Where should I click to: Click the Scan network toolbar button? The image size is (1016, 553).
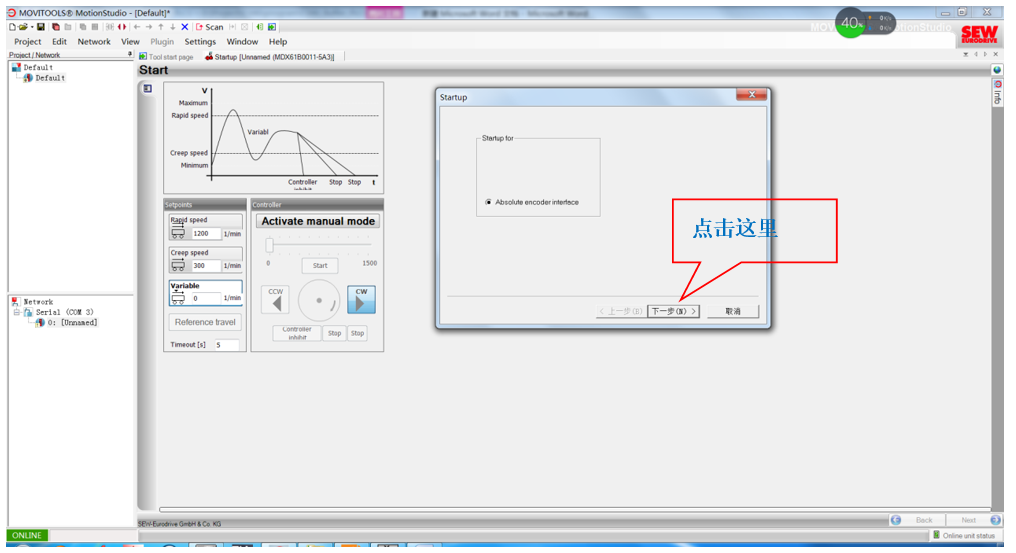pyautogui.click(x=209, y=27)
